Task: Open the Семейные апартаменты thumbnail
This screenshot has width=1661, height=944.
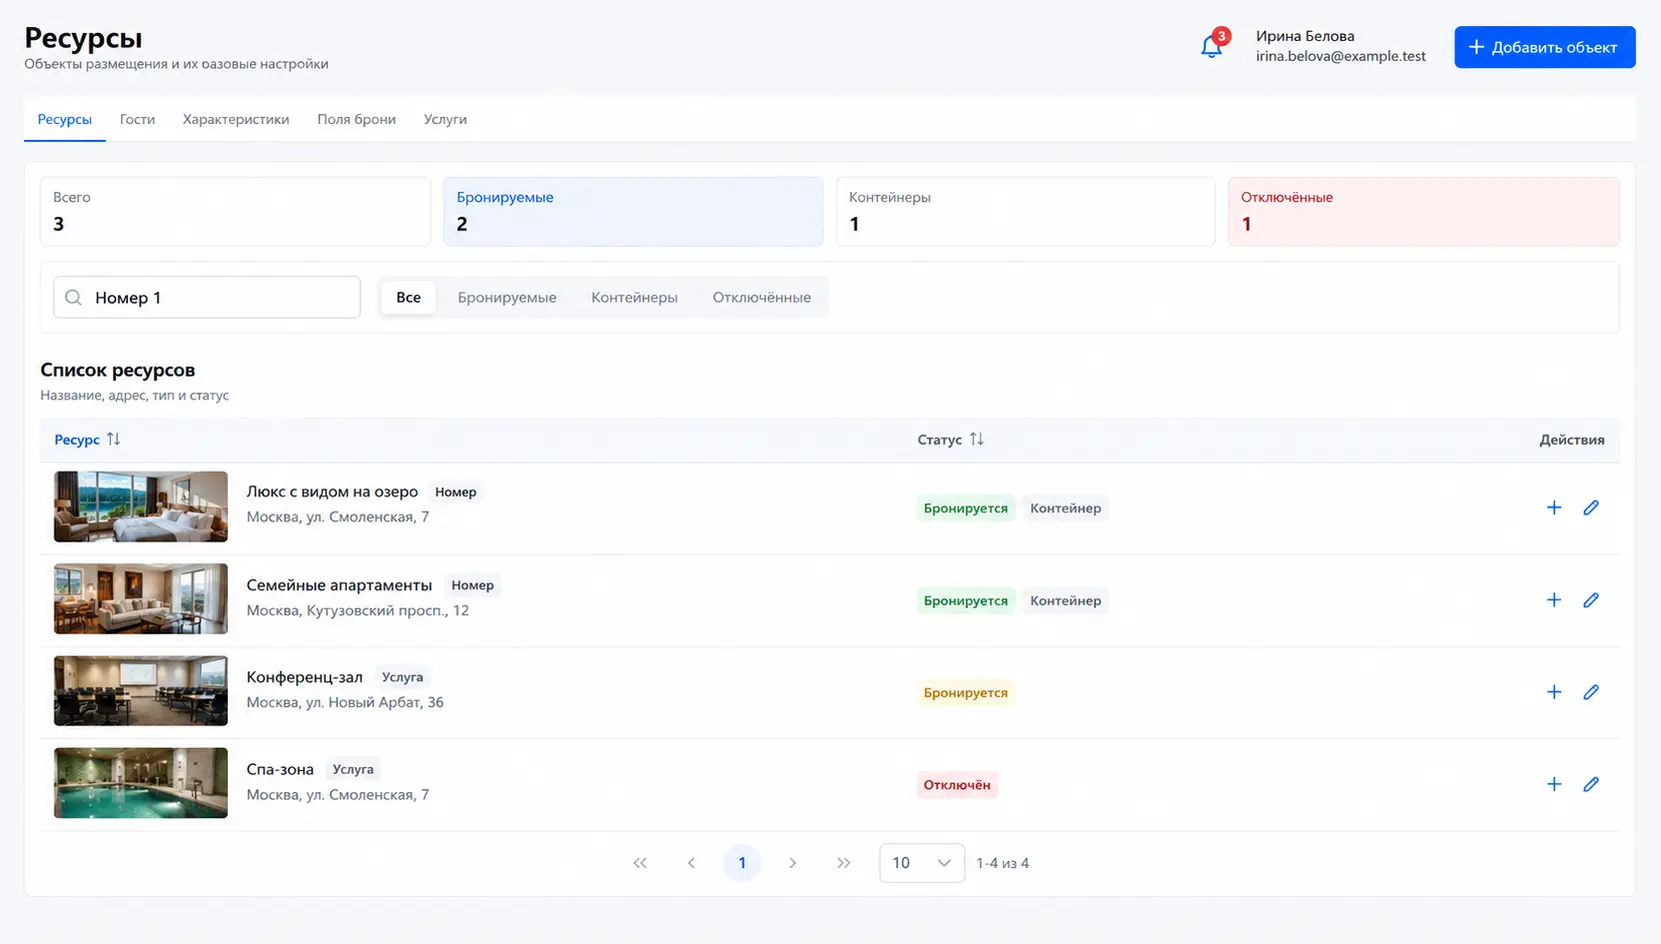Action: tap(141, 599)
